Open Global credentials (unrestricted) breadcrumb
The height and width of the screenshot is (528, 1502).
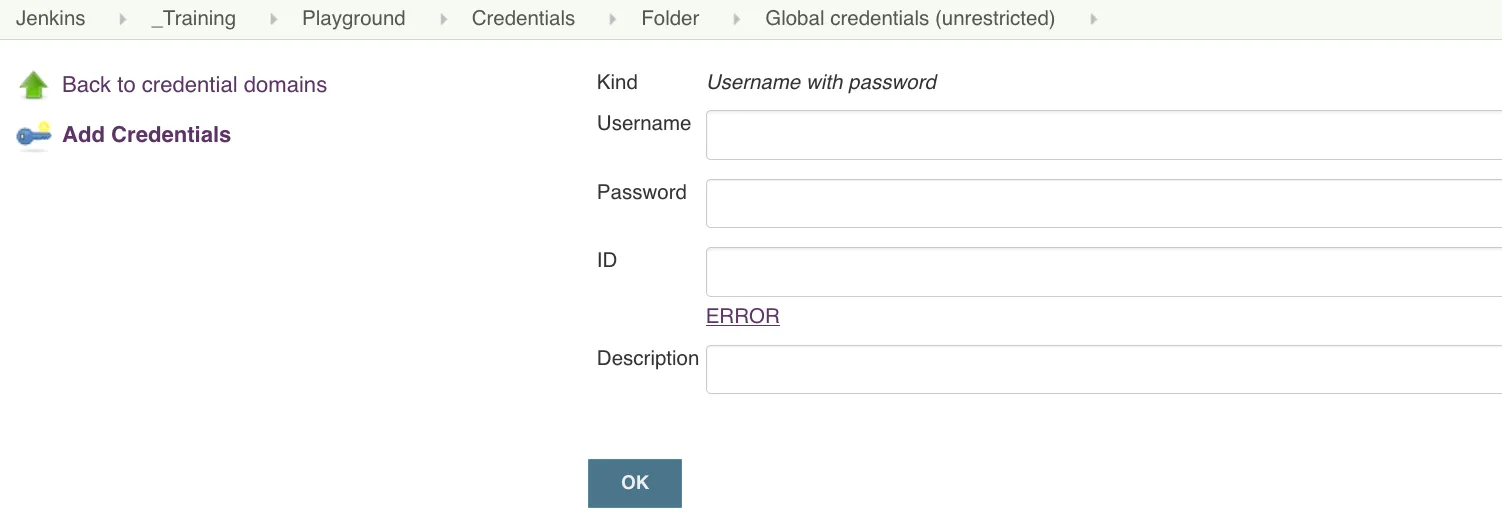(x=909, y=19)
